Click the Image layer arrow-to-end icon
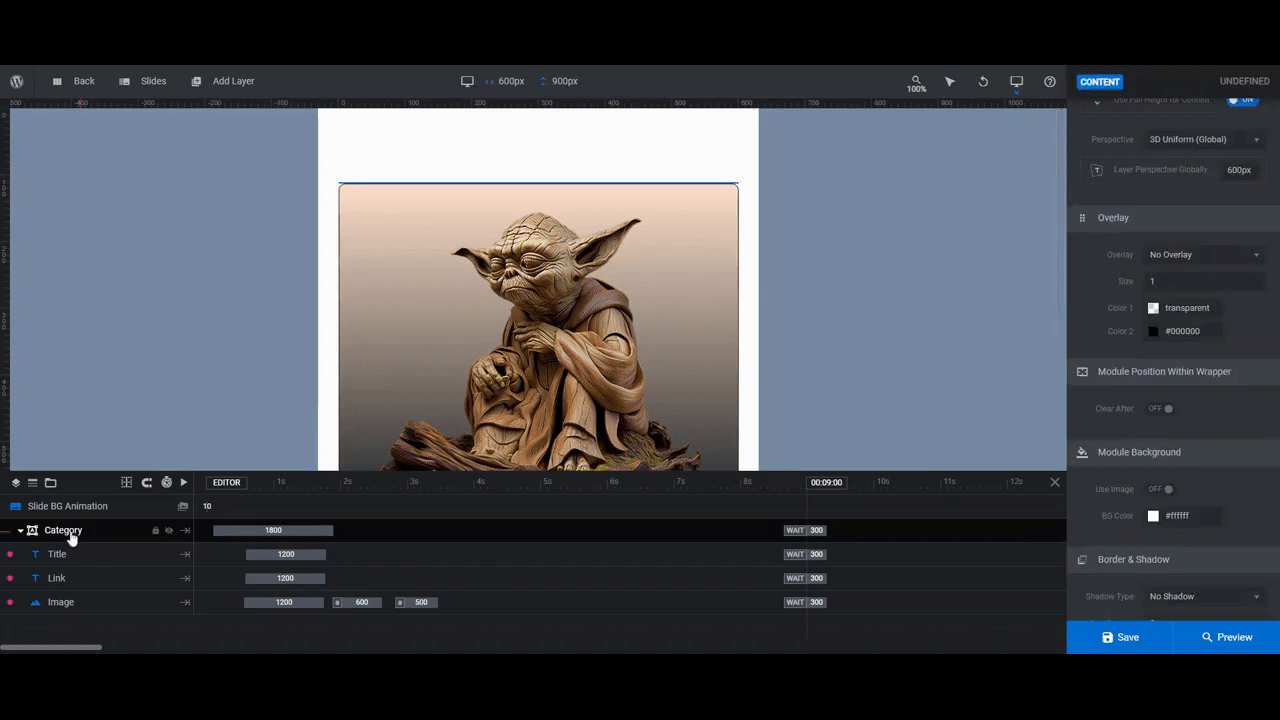The width and height of the screenshot is (1280, 720). point(185,603)
